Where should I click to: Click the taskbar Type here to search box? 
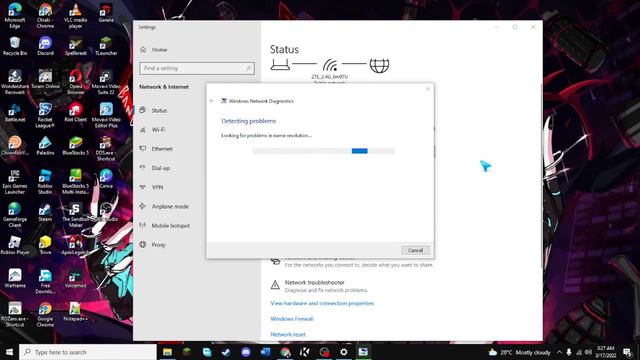(x=88, y=352)
